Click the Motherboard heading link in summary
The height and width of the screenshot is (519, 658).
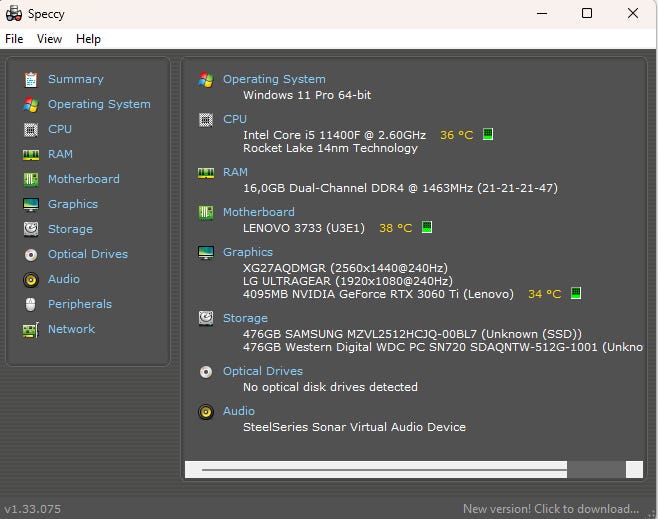tap(258, 212)
